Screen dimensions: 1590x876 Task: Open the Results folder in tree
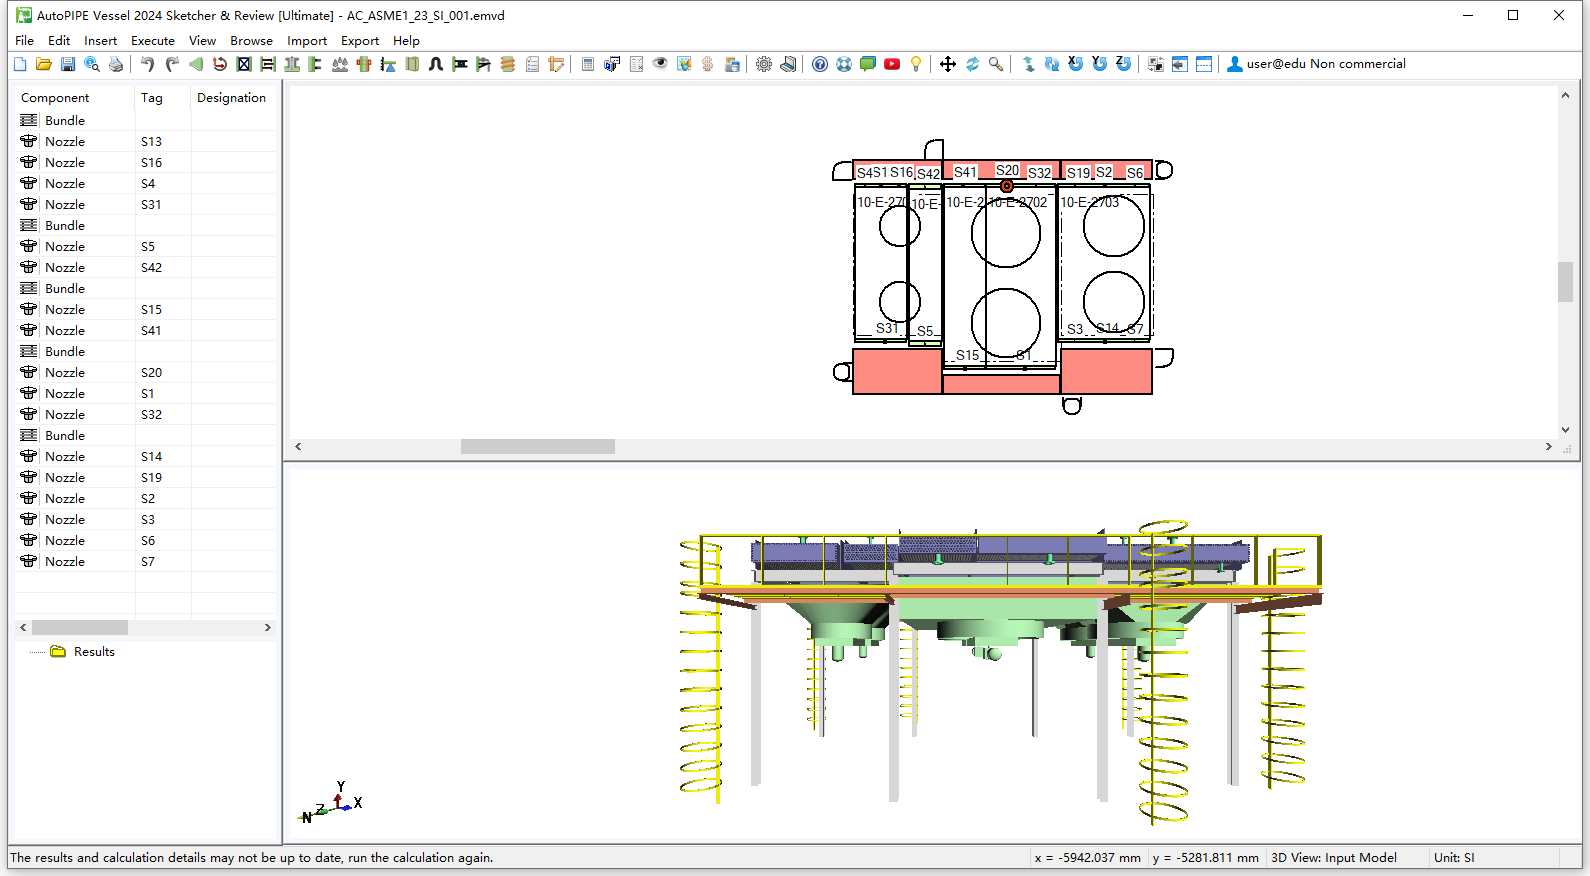click(x=84, y=652)
